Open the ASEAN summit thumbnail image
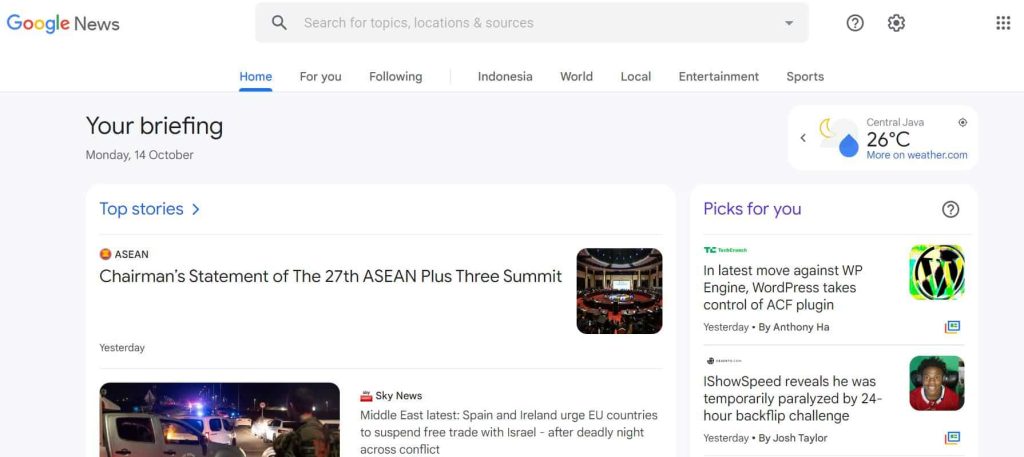Screen dimensions: 1024x457 coord(619,291)
